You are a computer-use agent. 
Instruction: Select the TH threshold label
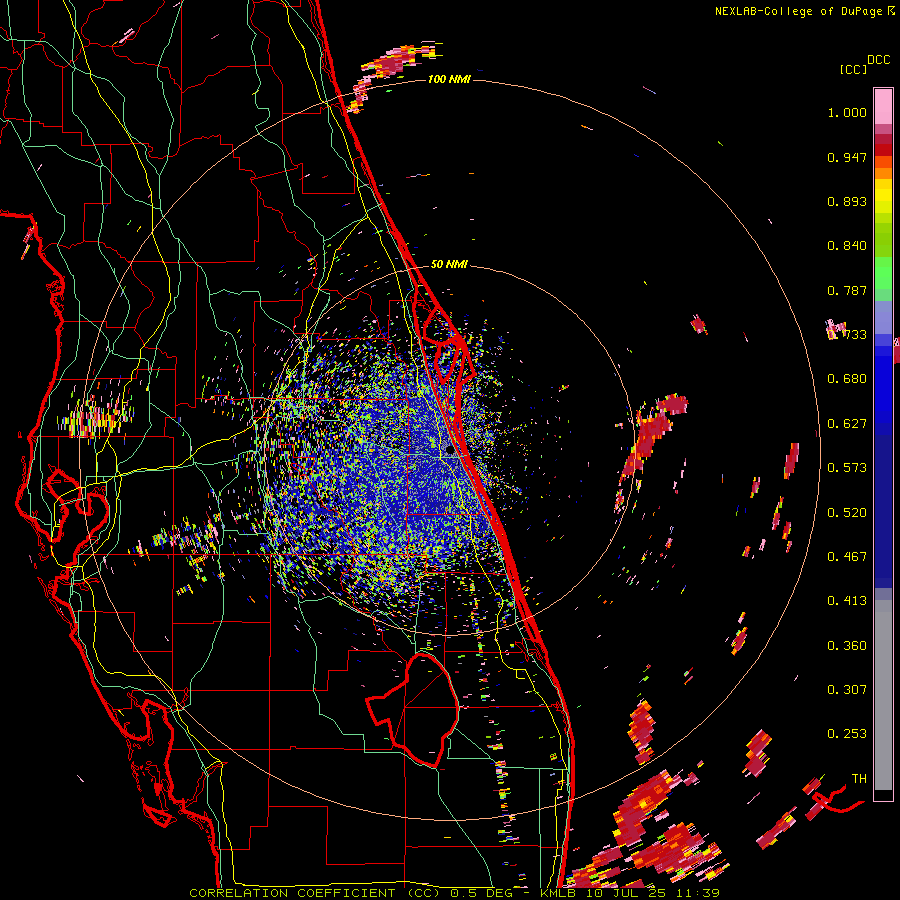[x=859, y=779]
